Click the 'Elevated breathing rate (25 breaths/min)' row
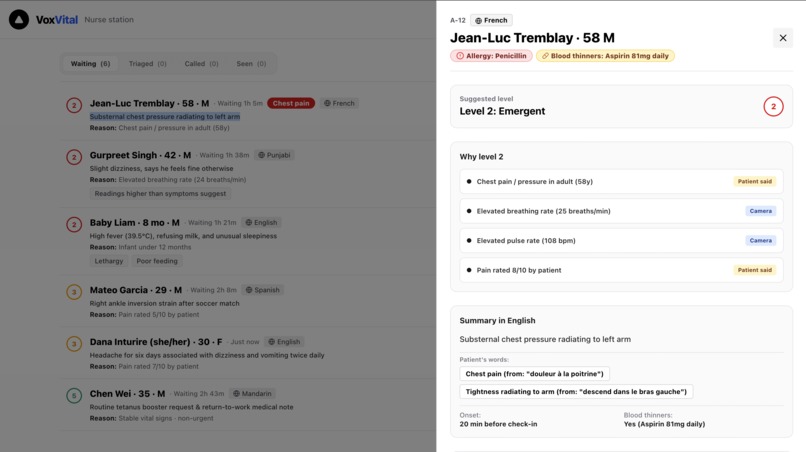 (621, 211)
